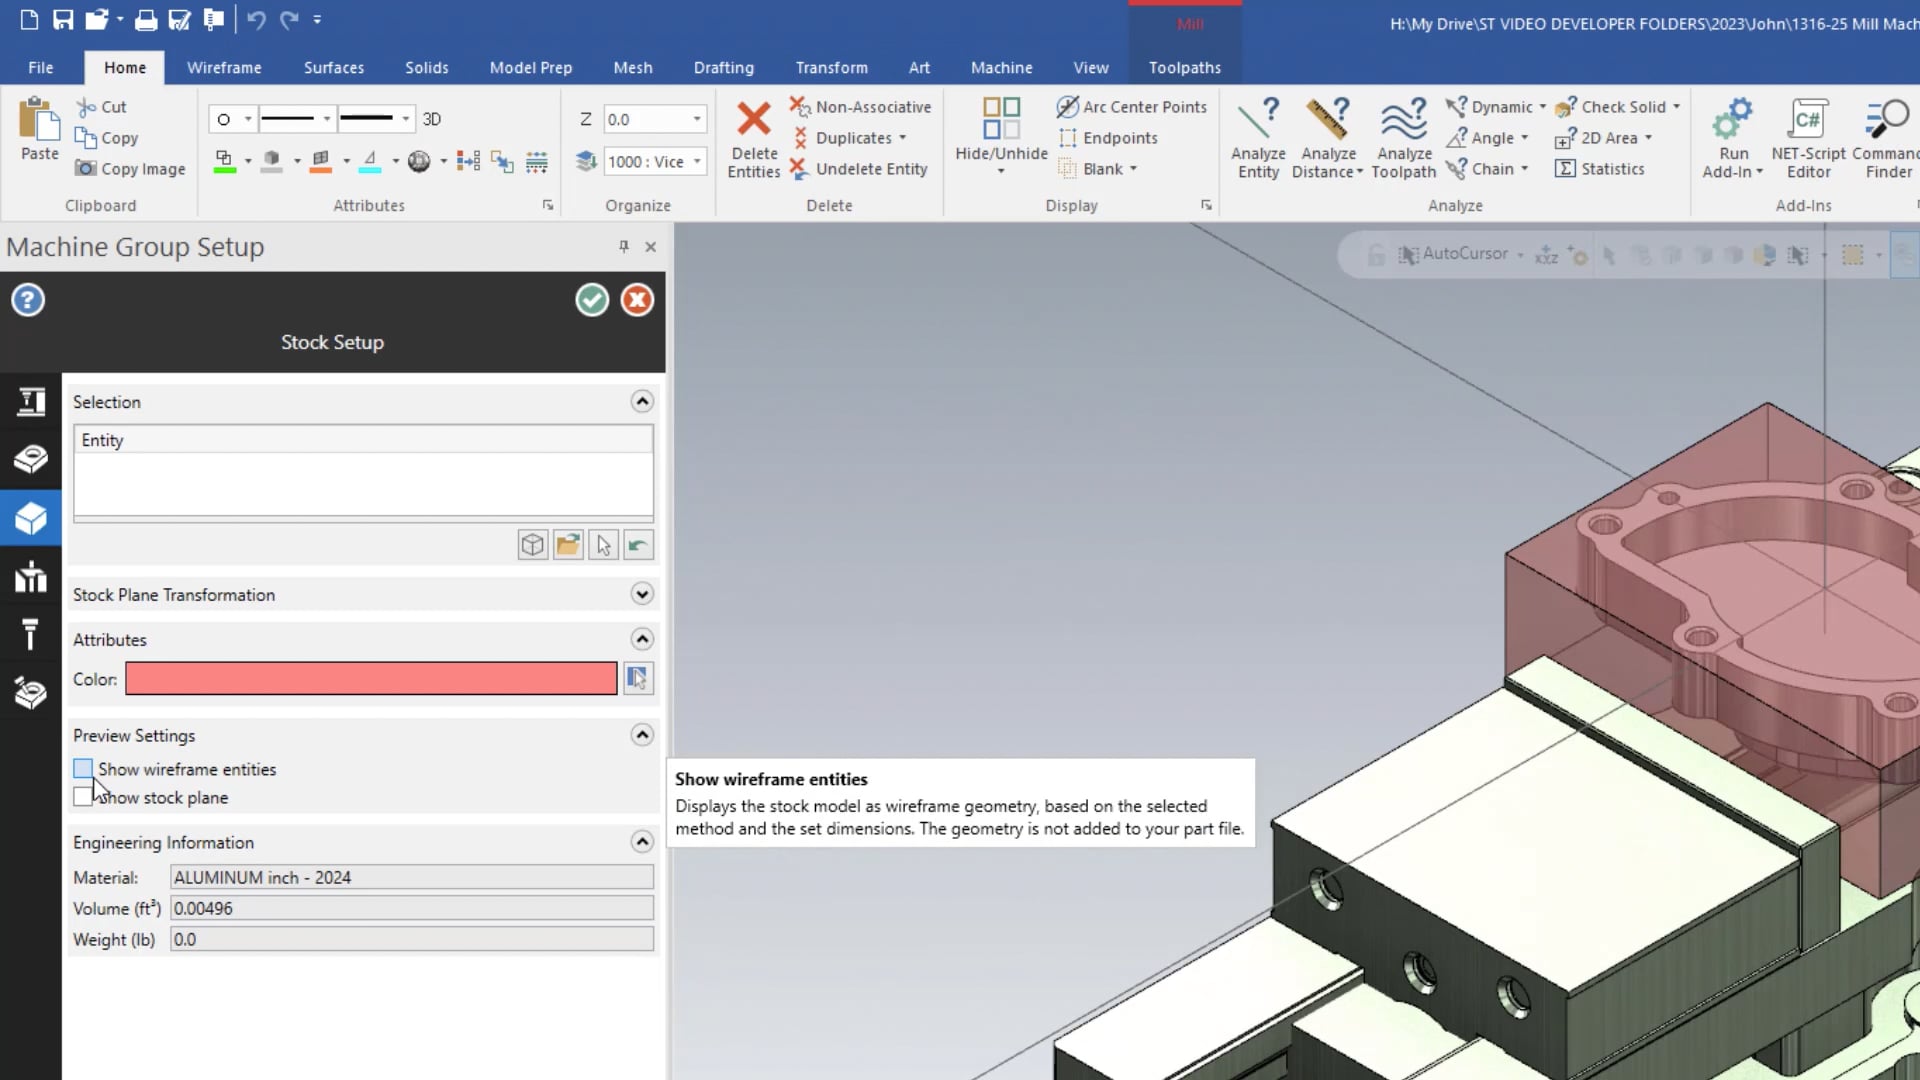1920x1080 pixels.
Task: Click the red Color swatch for stock
Action: pos(371,678)
